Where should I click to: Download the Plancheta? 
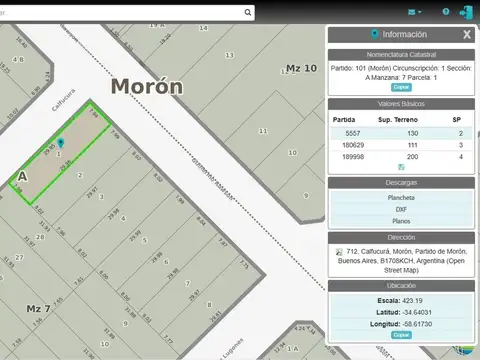pyautogui.click(x=401, y=198)
